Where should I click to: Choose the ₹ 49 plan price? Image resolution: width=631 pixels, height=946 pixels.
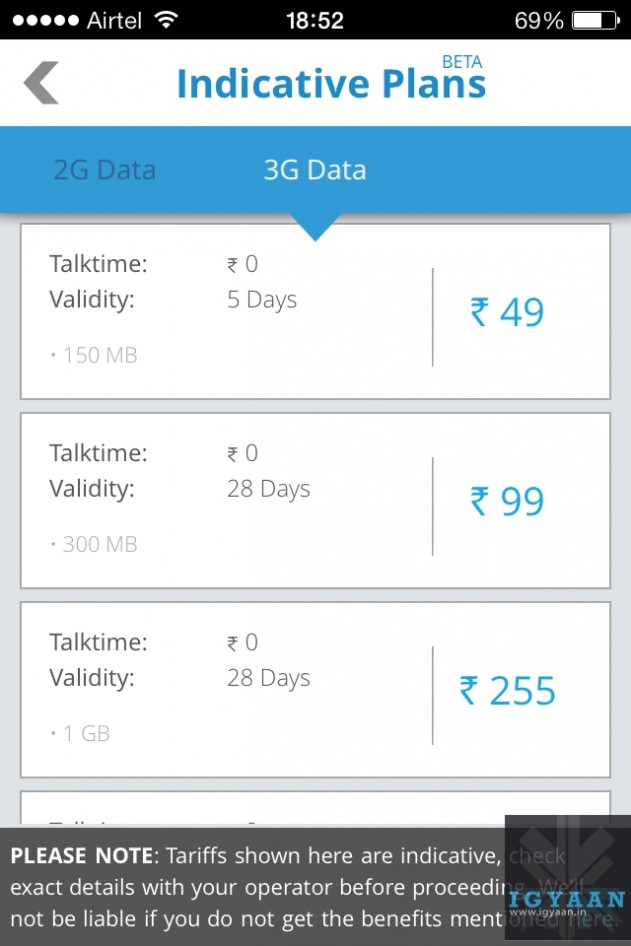[x=507, y=313]
